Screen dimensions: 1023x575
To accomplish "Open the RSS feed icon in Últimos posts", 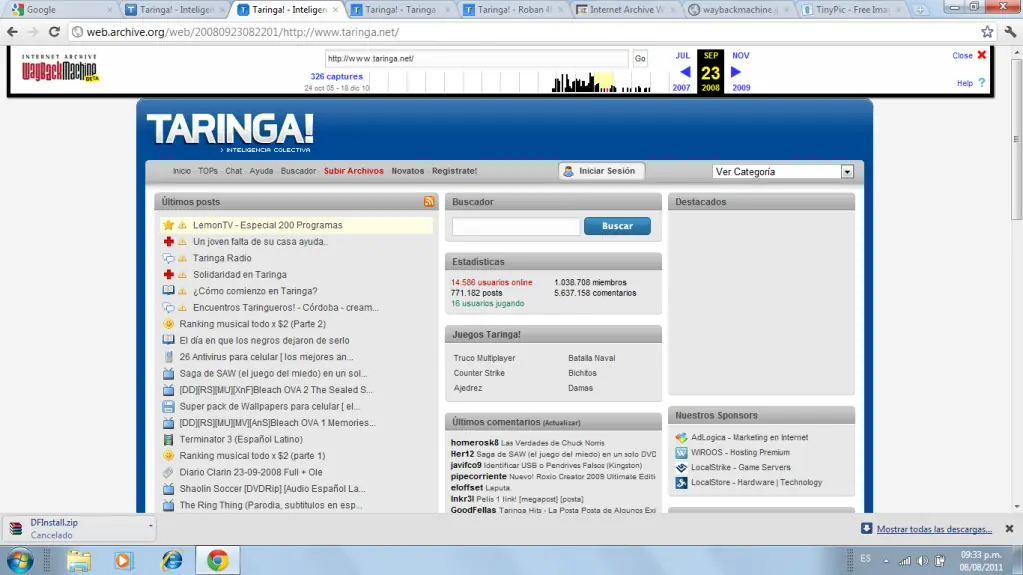I will pos(429,202).
